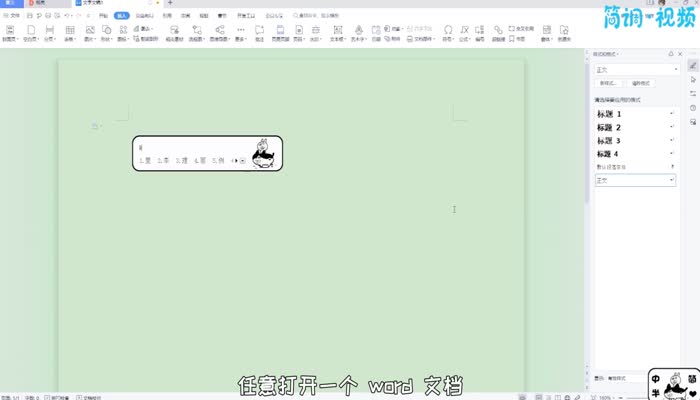This screenshot has width=700, height=400.
Task: Insert a comment with the 批注 icon
Action: coord(259,32)
